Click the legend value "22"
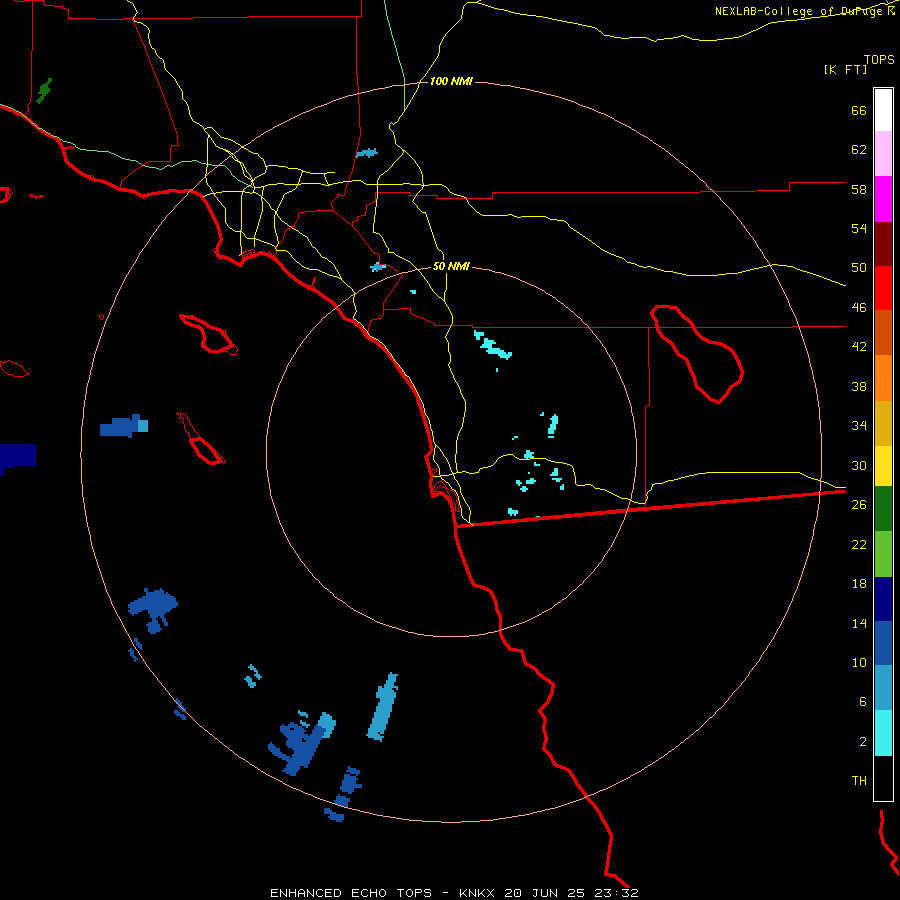The height and width of the screenshot is (900, 900). tap(859, 544)
